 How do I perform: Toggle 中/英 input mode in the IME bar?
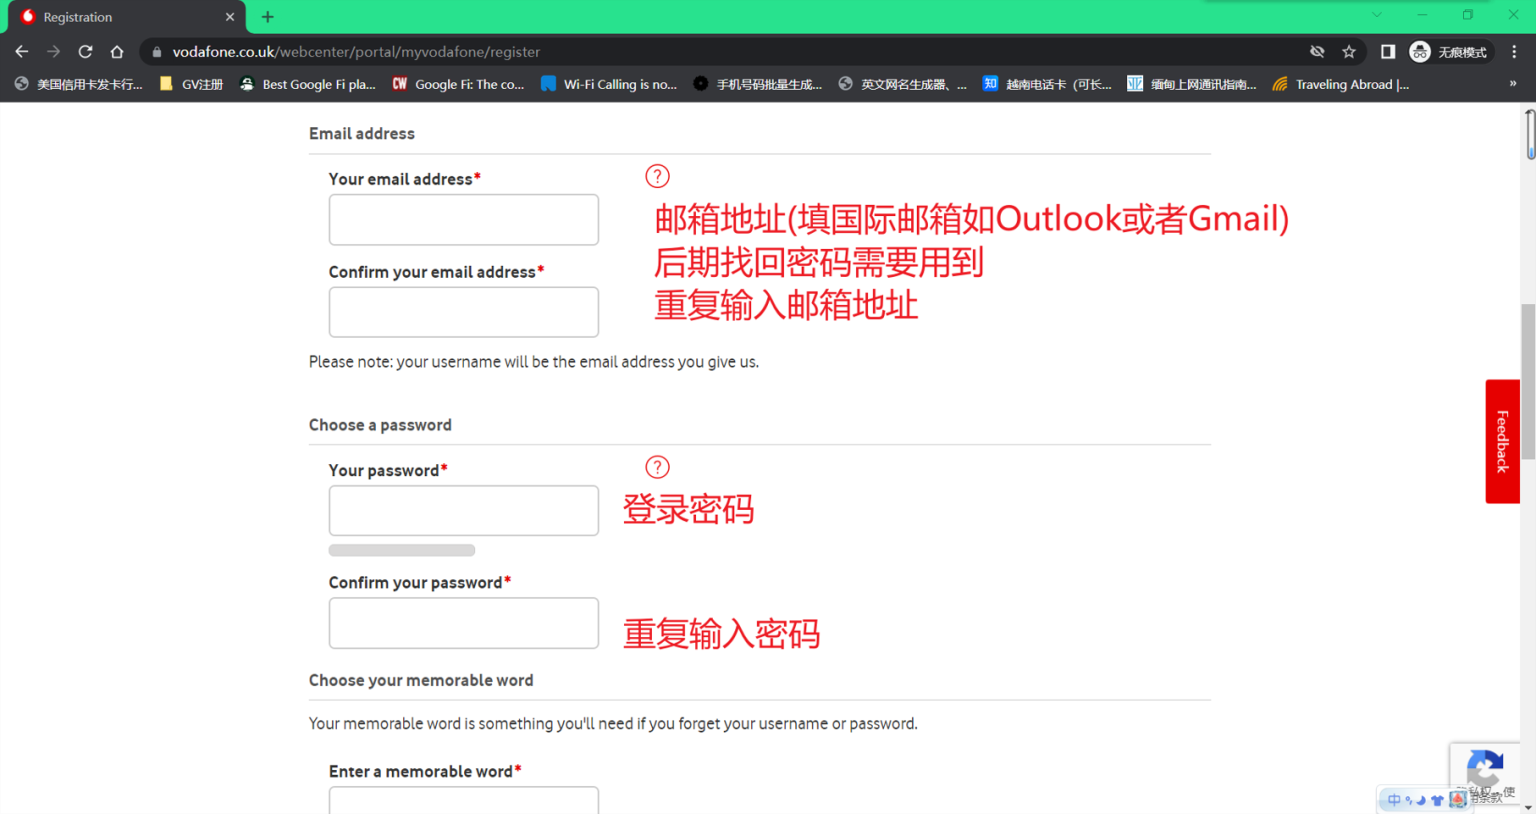(1394, 799)
